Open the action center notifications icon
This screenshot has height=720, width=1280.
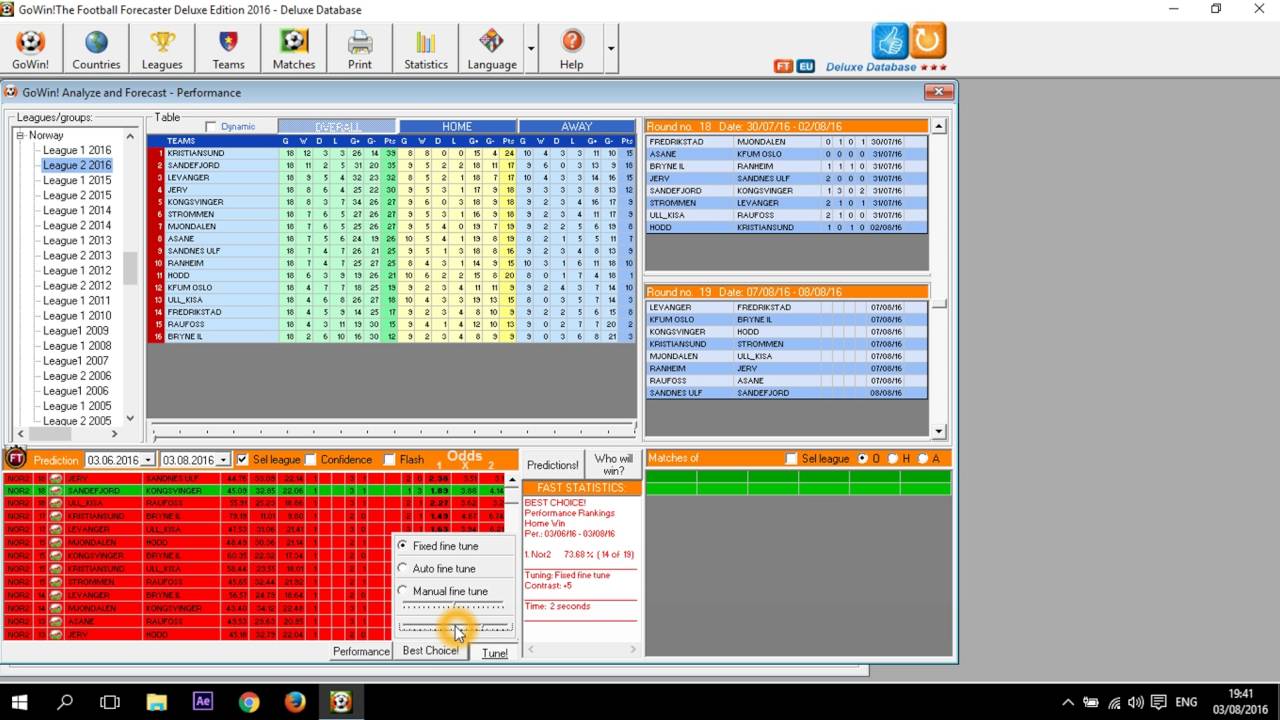(x=1158, y=702)
